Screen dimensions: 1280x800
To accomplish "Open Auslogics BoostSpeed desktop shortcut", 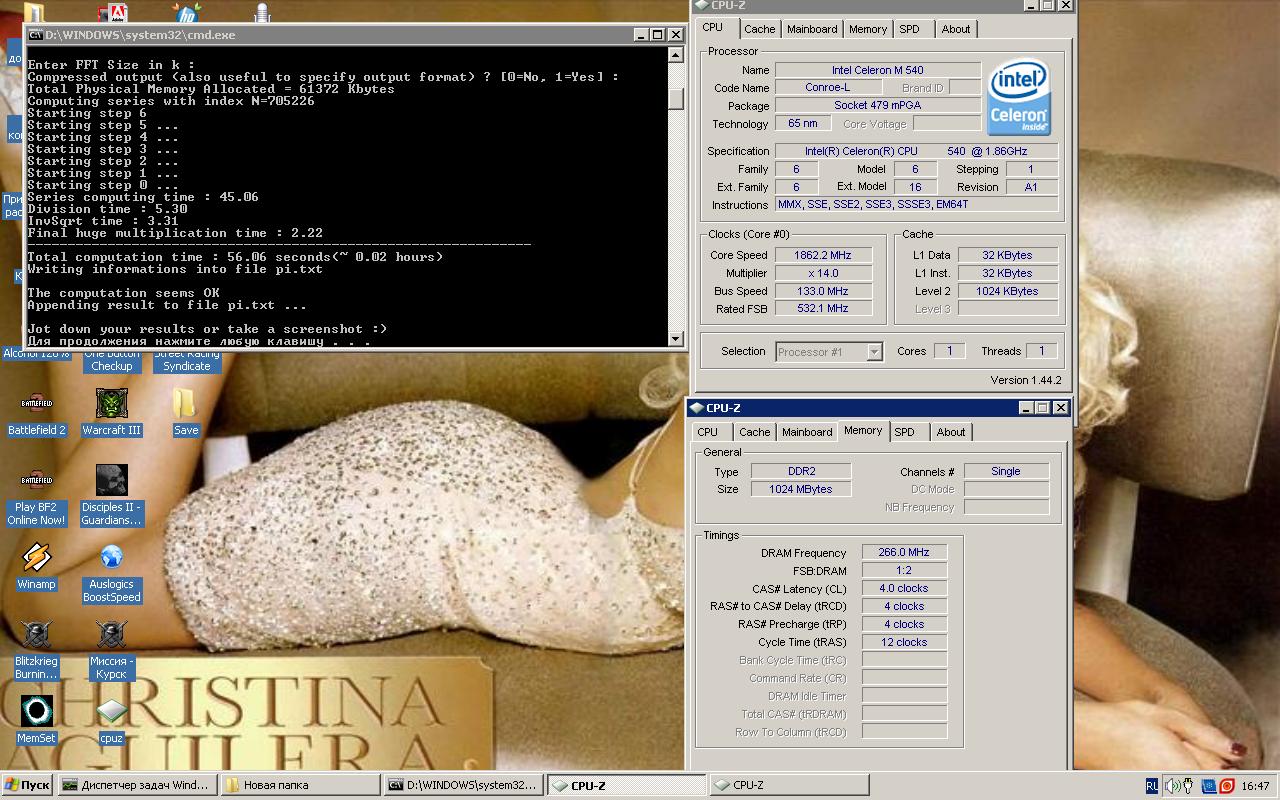I will [111, 573].
